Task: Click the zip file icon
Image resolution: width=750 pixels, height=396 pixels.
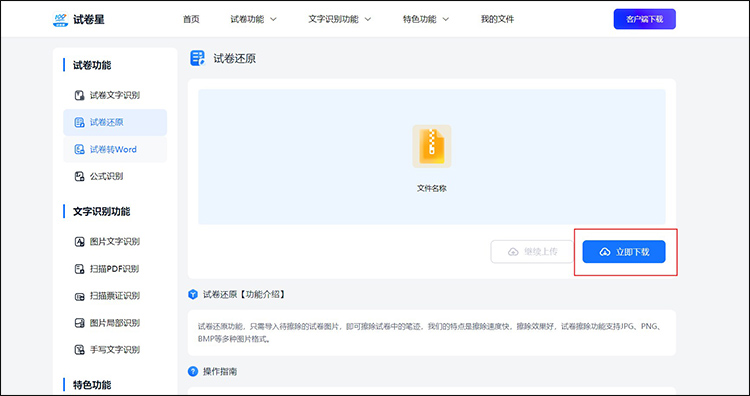Action: (x=431, y=146)
